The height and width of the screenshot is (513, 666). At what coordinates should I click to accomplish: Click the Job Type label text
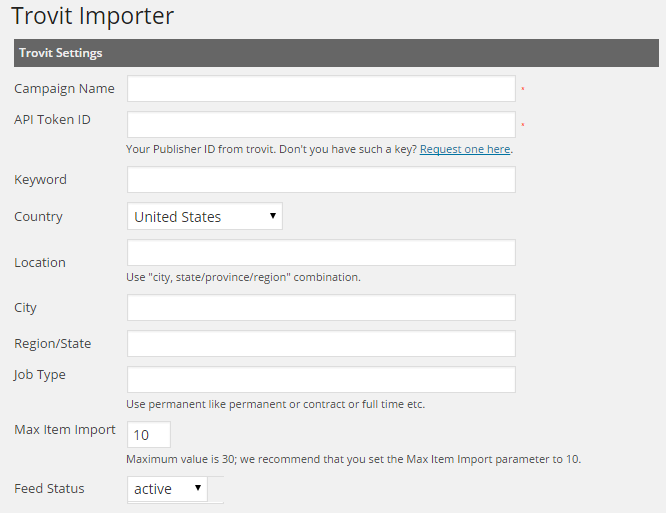pyautogui.click(x=40, y=375)
